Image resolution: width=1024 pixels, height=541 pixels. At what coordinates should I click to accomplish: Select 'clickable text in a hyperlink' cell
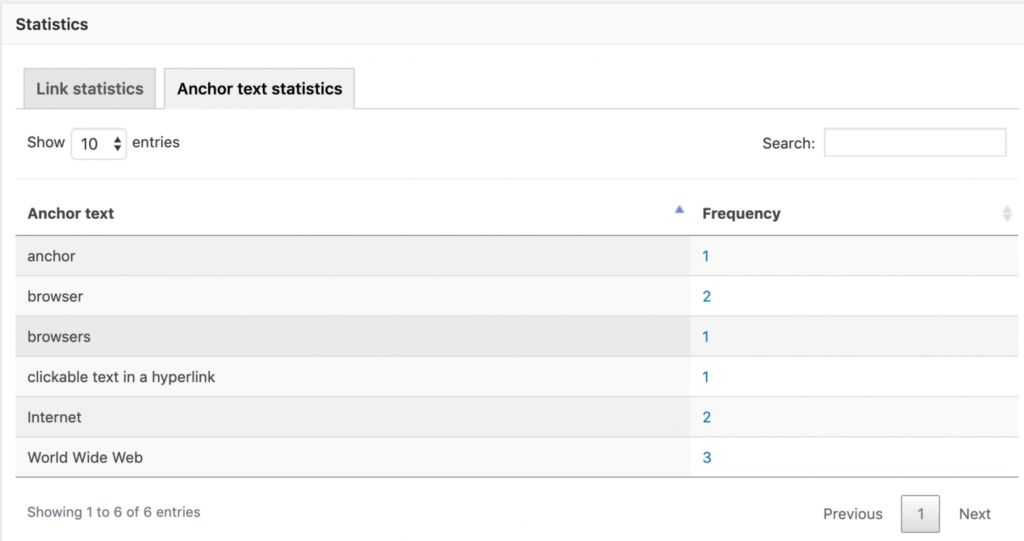[353, 377]
